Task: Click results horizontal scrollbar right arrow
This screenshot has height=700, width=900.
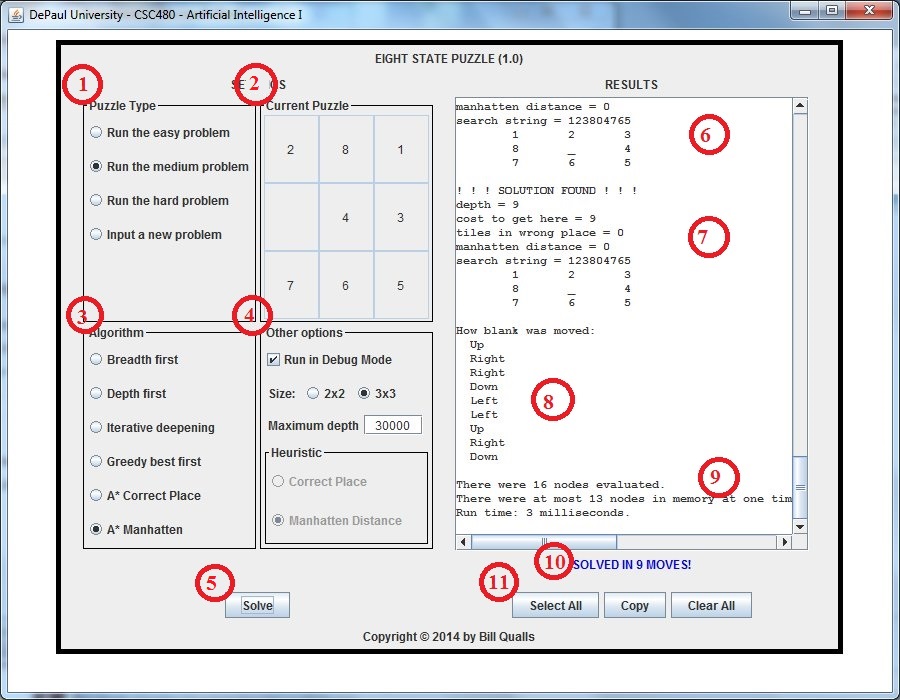Action: 784,542
